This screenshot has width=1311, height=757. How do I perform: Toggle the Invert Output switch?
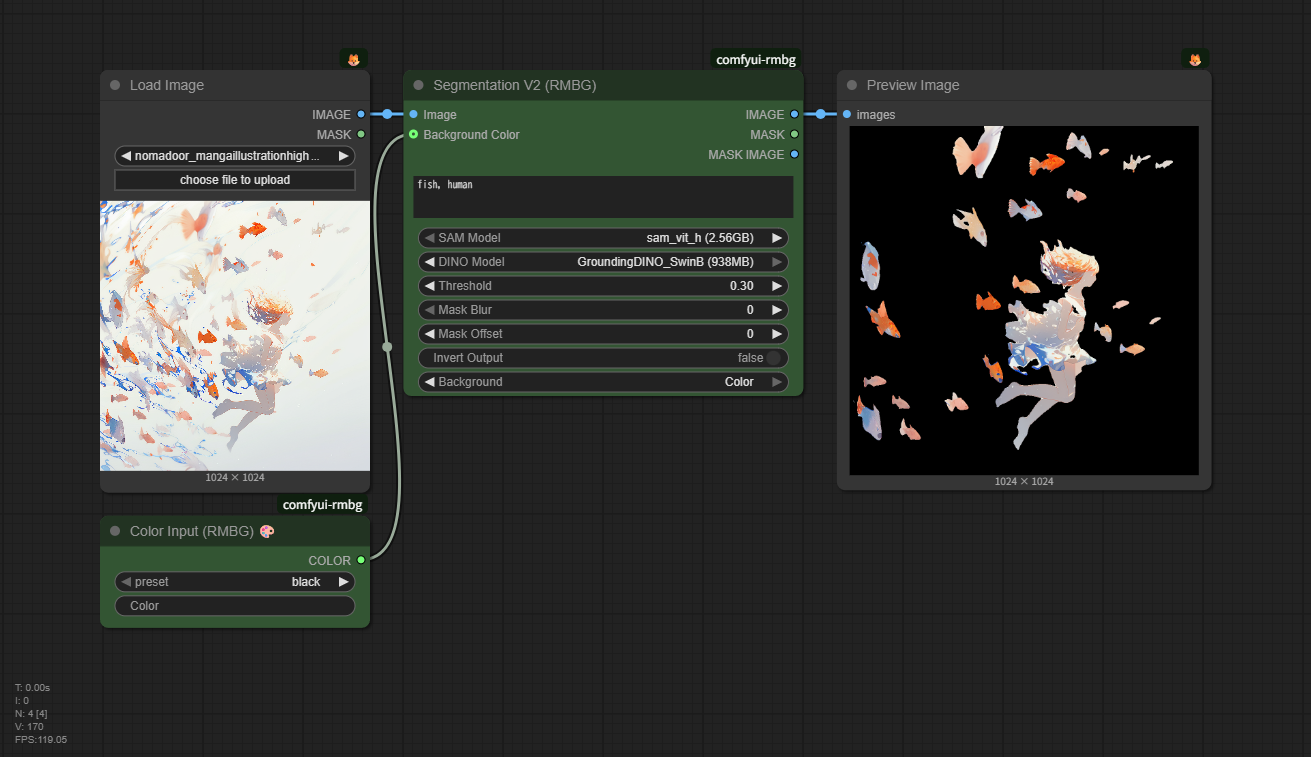coord(773,358)
